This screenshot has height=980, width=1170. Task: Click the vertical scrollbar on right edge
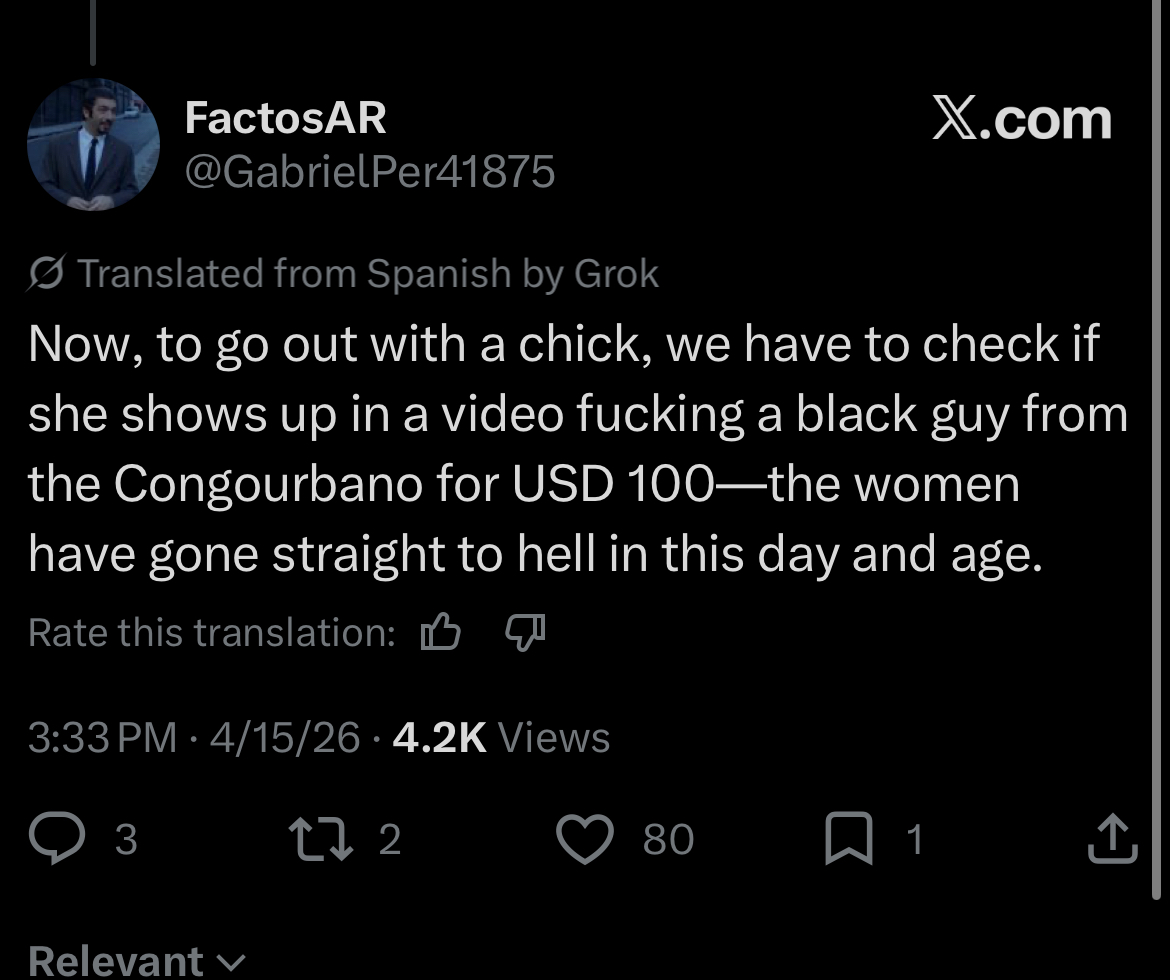tap(1156, 448)
